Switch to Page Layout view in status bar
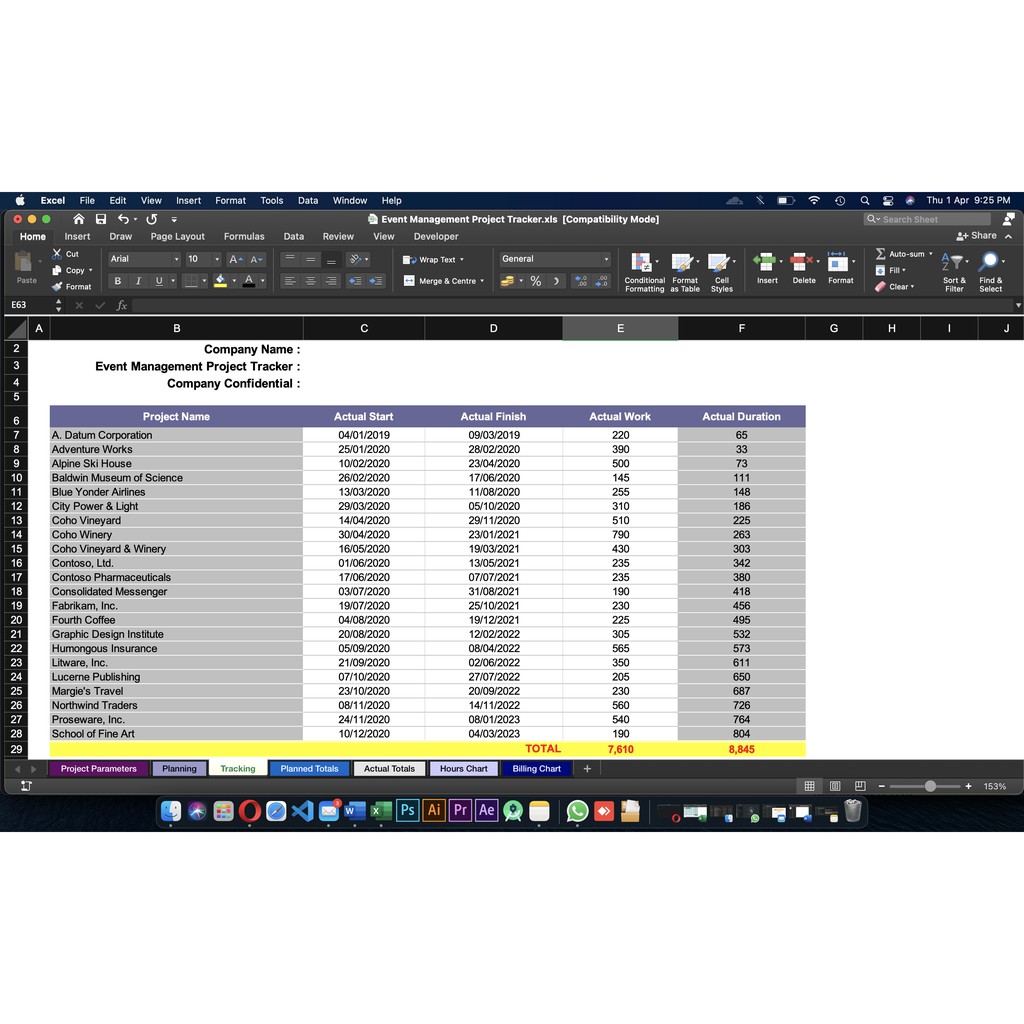The width and height of the screenshot is (1024, 1024). click(x=834, y=786)
